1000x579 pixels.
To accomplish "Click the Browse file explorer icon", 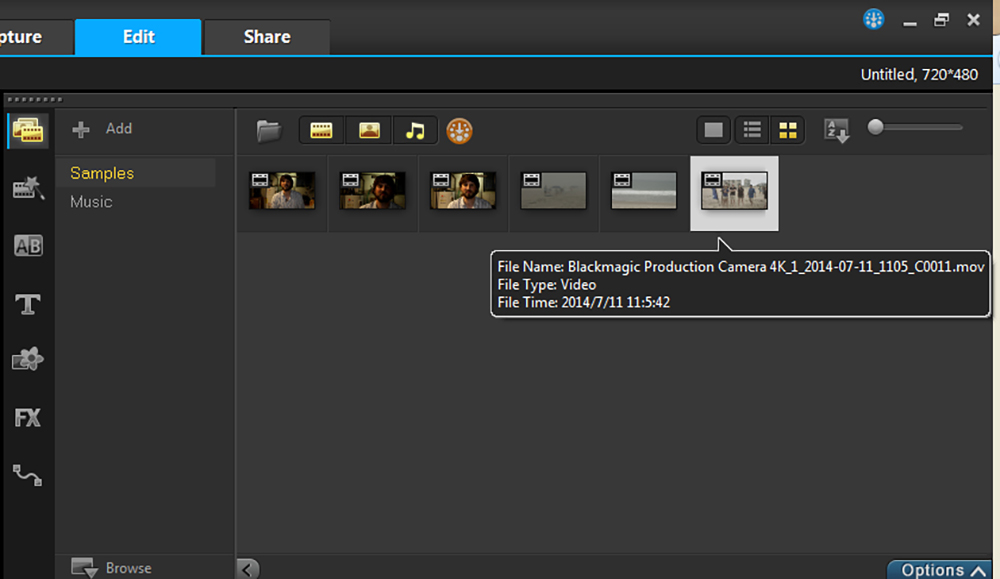I will tap(84, 568).
